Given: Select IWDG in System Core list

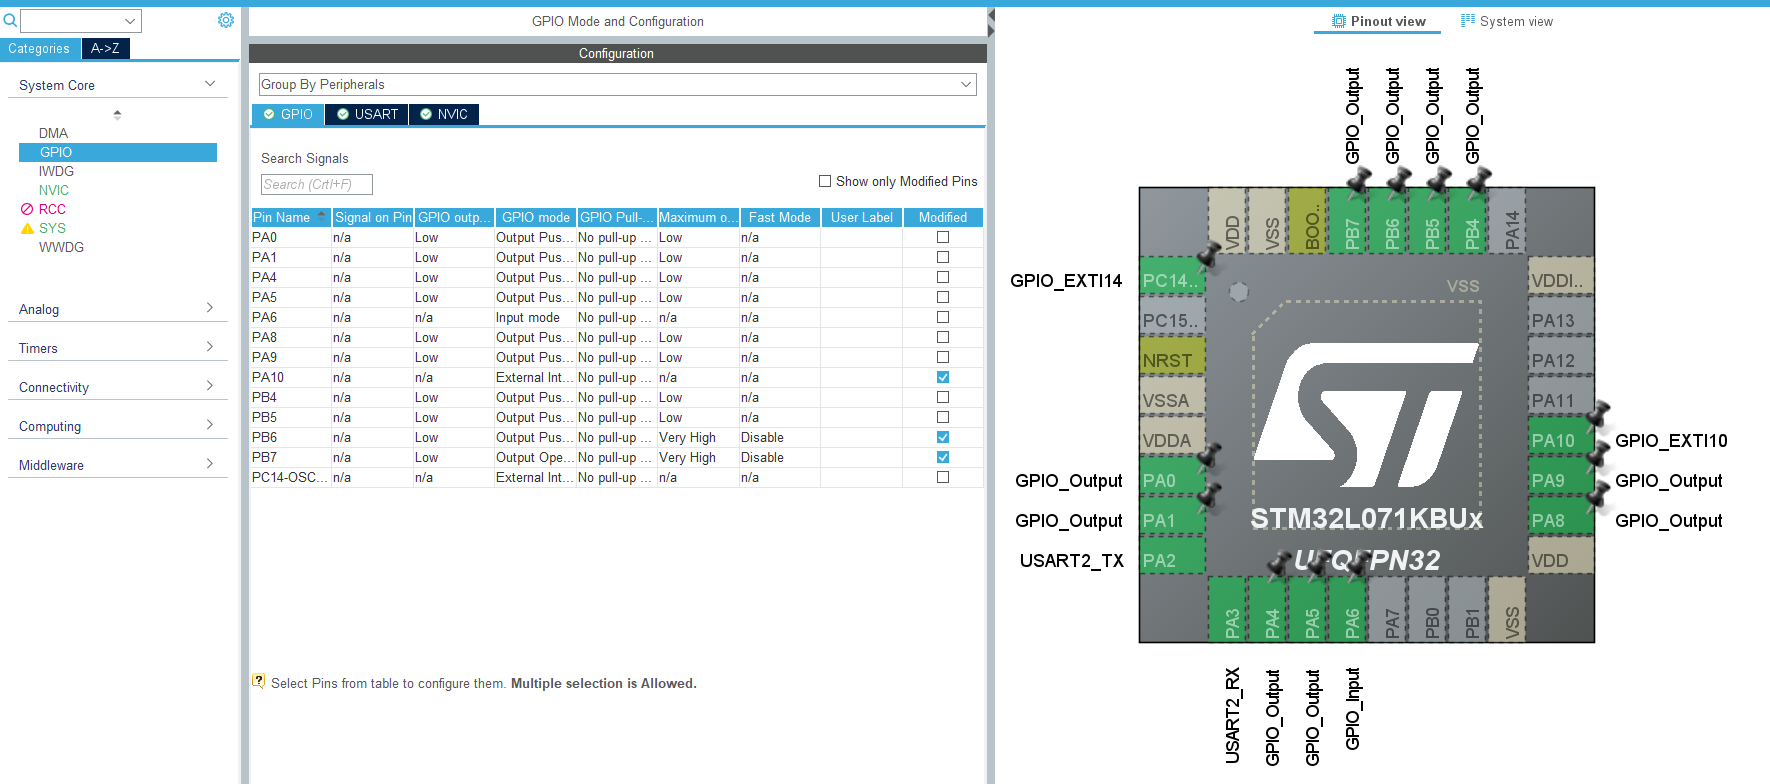Looking at the screenshot, I should tap(56, 171).
